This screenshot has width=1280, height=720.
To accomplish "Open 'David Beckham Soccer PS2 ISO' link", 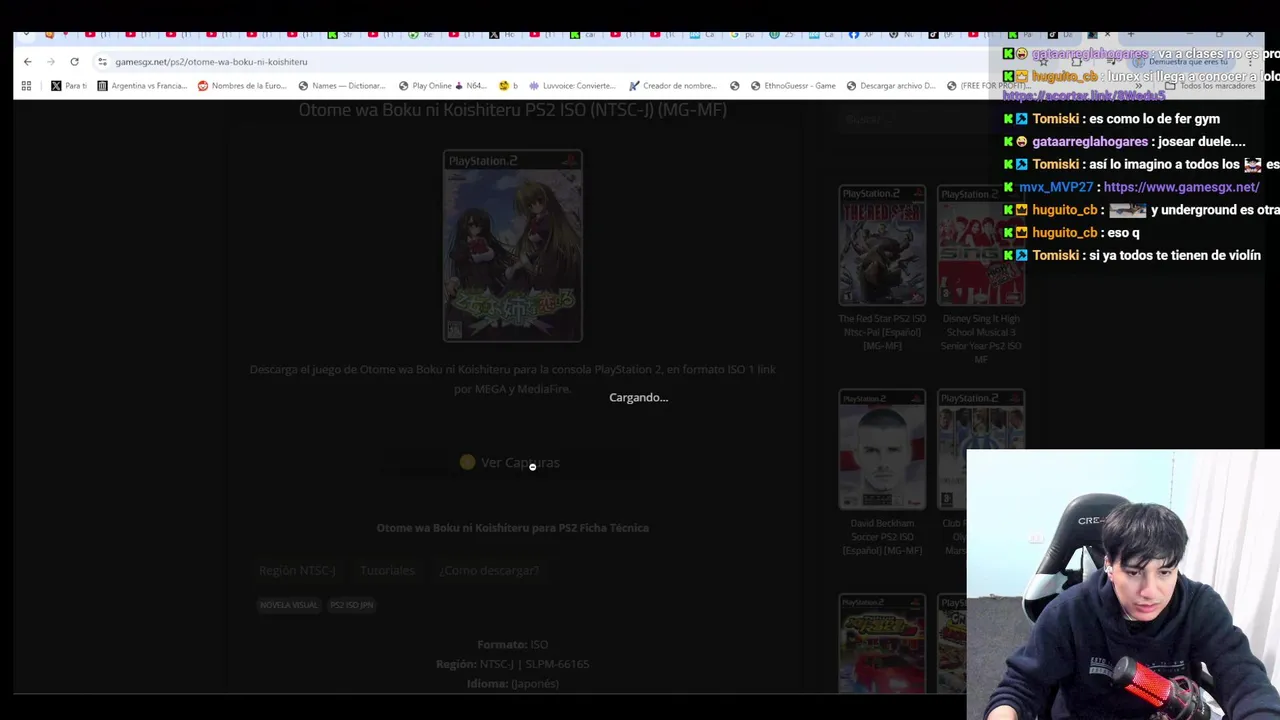I will [x=882, y=537].
